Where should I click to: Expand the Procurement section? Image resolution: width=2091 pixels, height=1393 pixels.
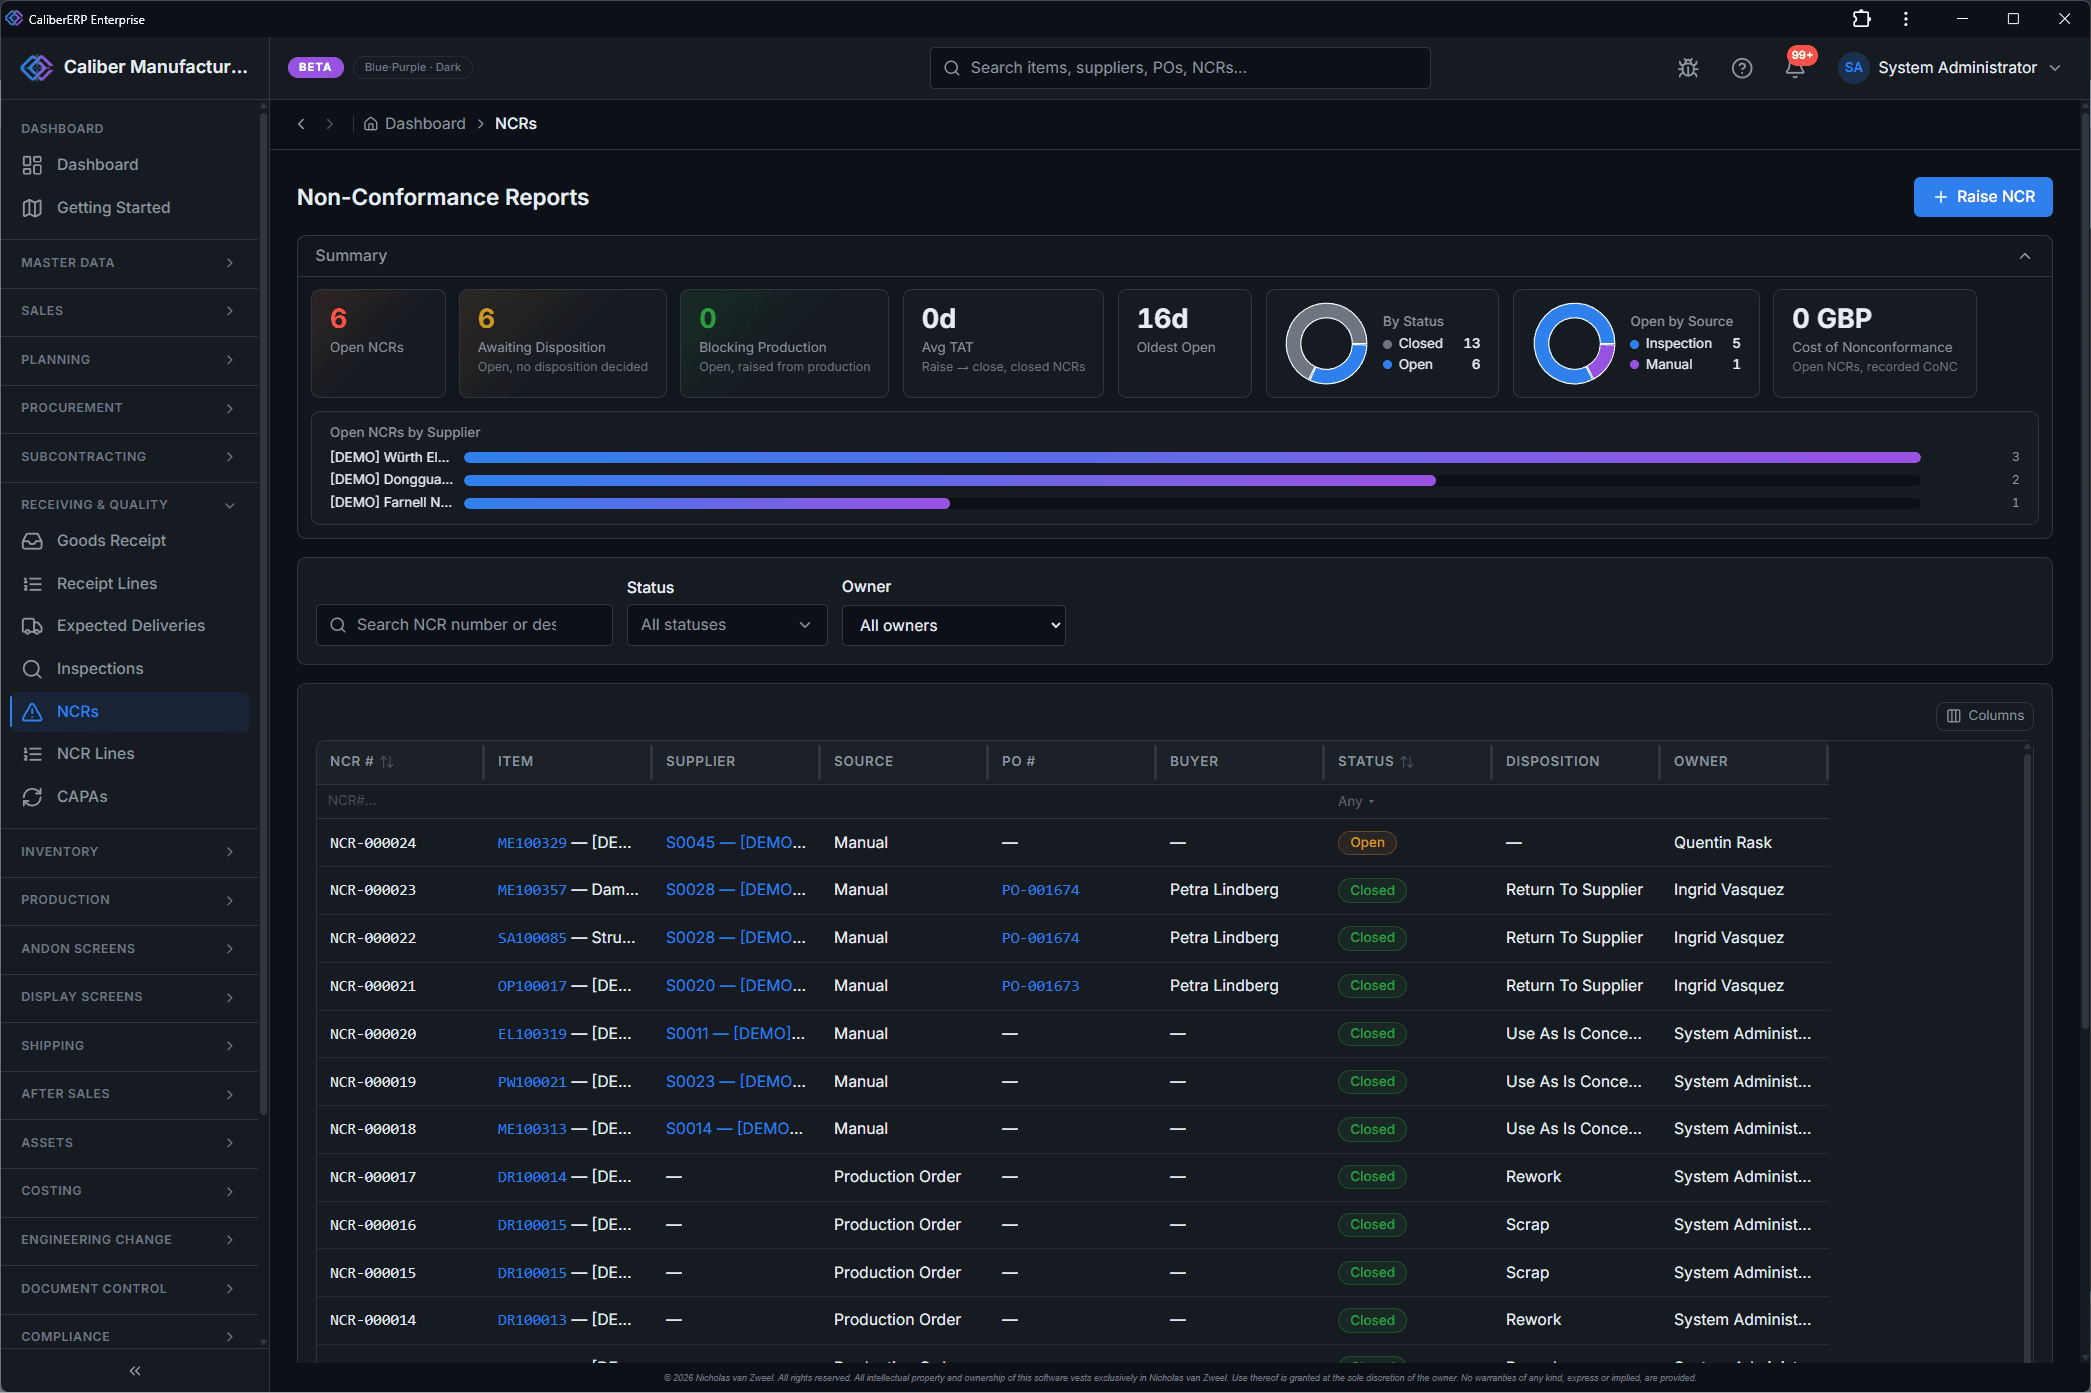point(129,408)
